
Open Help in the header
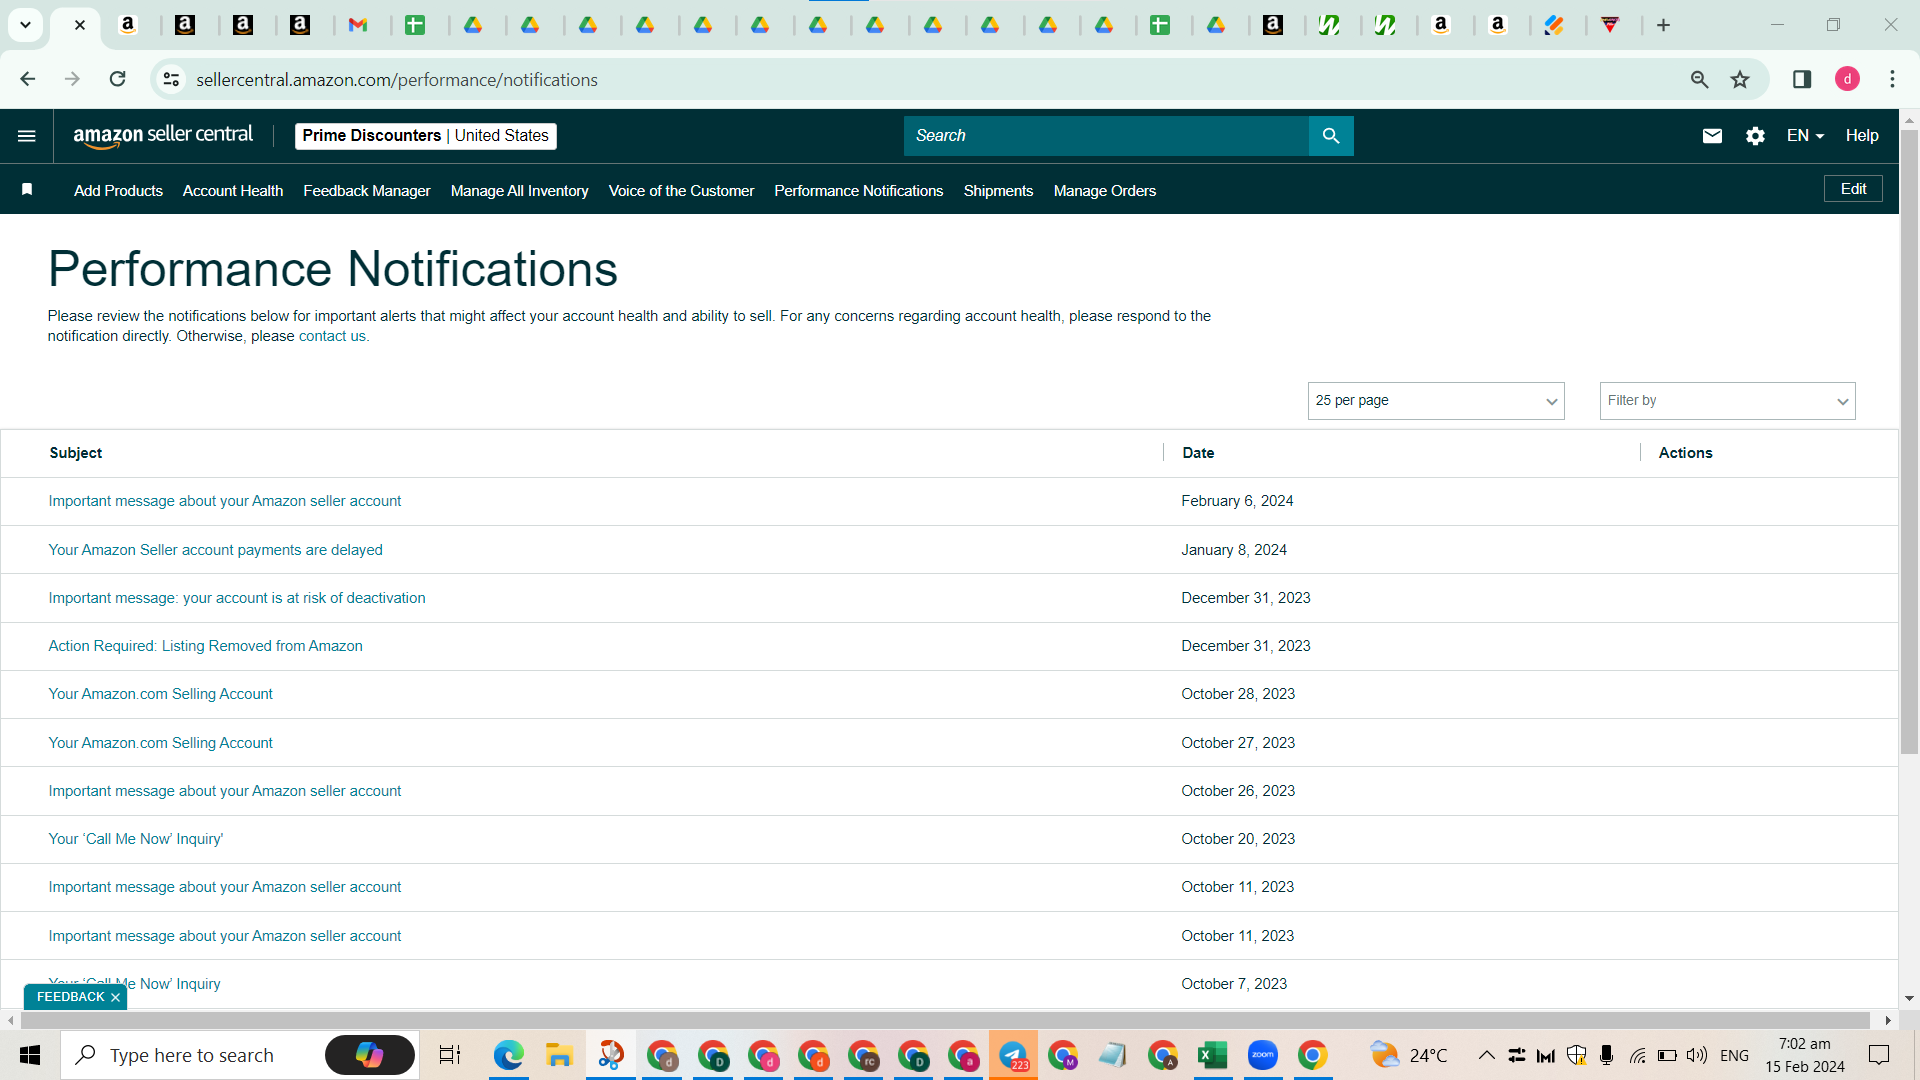coord(1862,136)
